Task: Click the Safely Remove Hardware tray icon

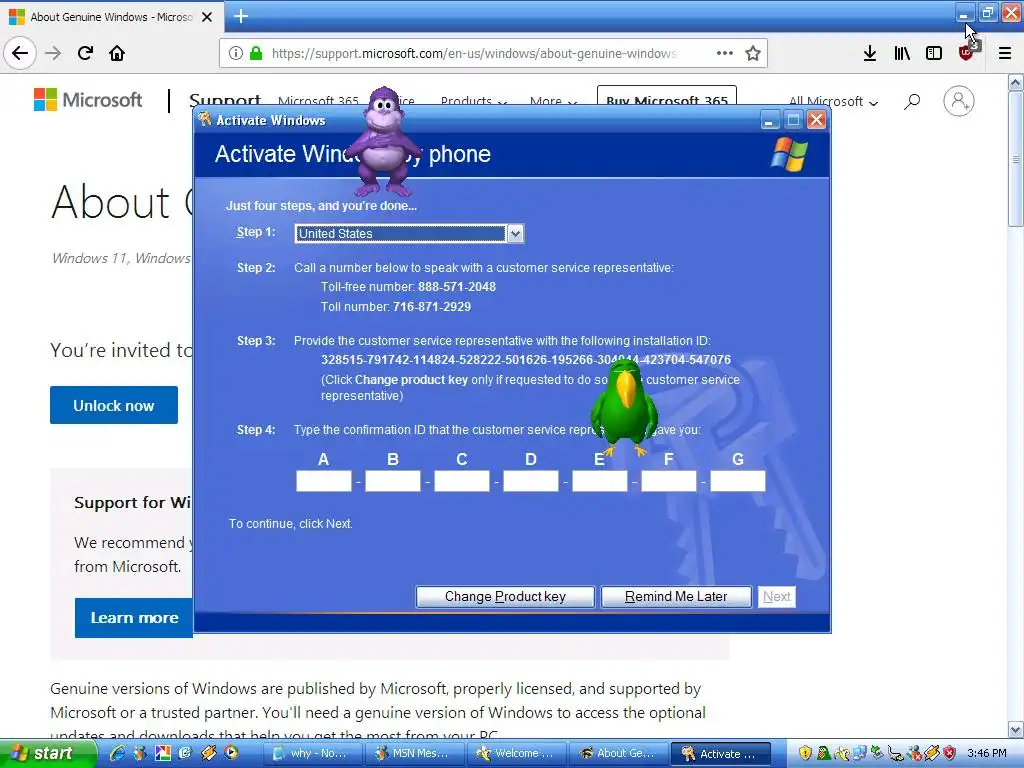Action: coord(877,753)
